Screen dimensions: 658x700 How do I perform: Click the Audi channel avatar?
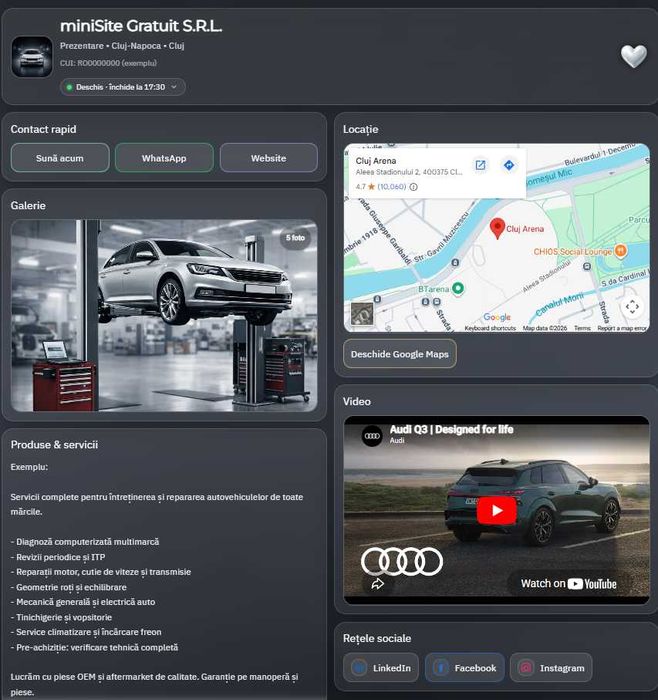pos(372,436)
